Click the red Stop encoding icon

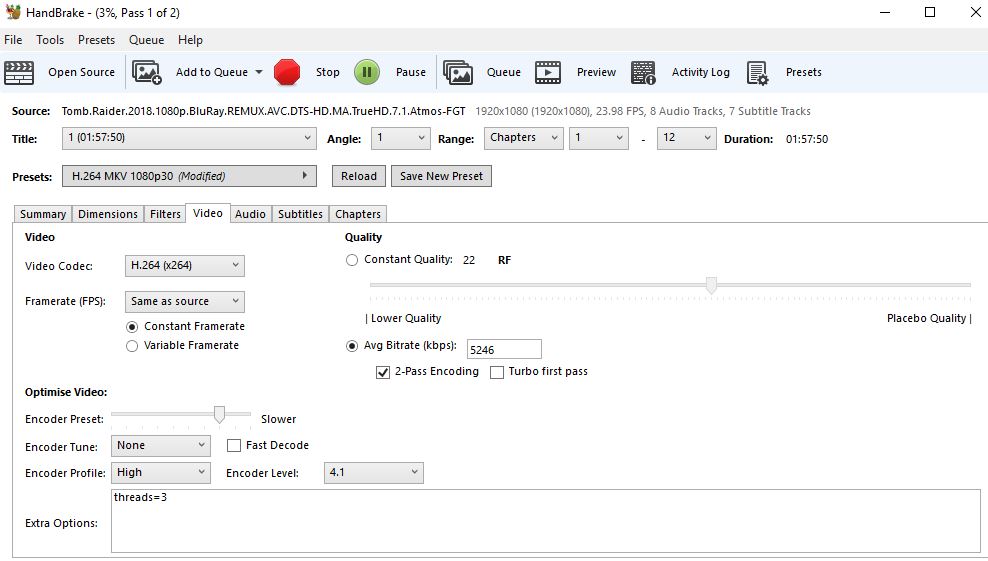[287, 72]
